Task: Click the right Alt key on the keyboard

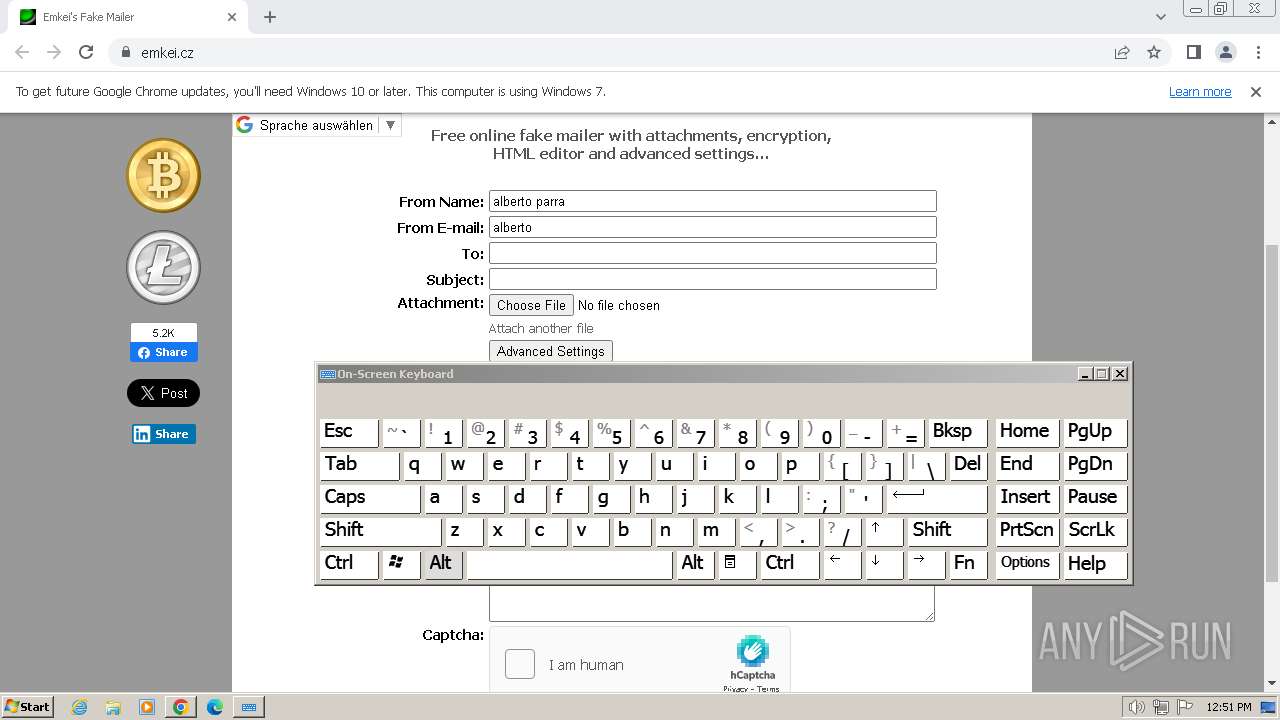Action: click(x=696, y=563)
